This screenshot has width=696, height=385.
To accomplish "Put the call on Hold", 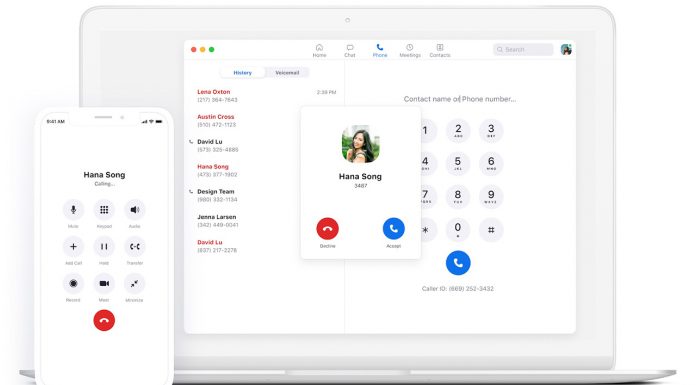I will 104,246.
